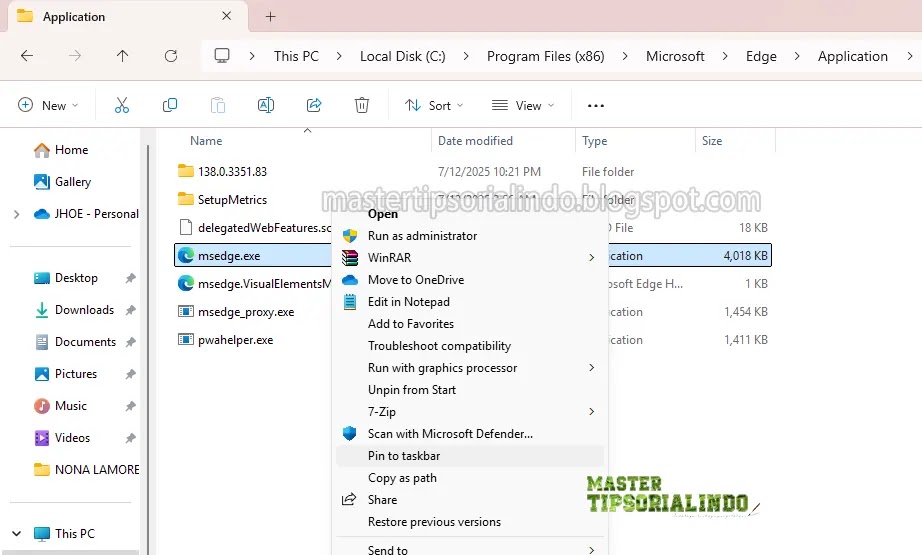The image size is (922, 555).
Task: Open the See more ellipsis menu
Action: pyautogui.click(x=596, y=106)
